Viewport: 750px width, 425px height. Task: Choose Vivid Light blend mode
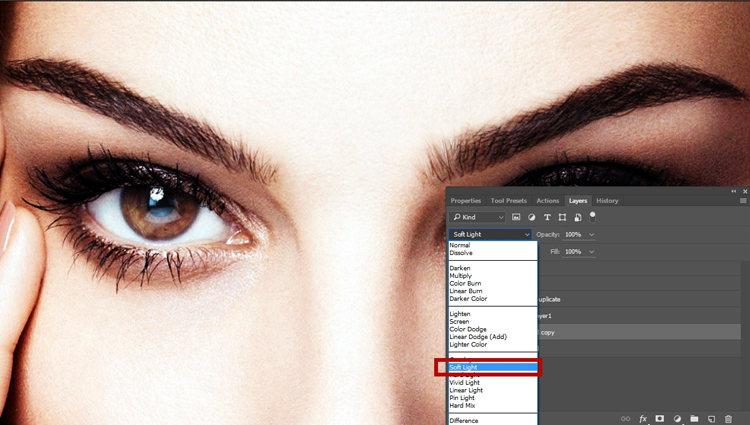click(493, 383)
